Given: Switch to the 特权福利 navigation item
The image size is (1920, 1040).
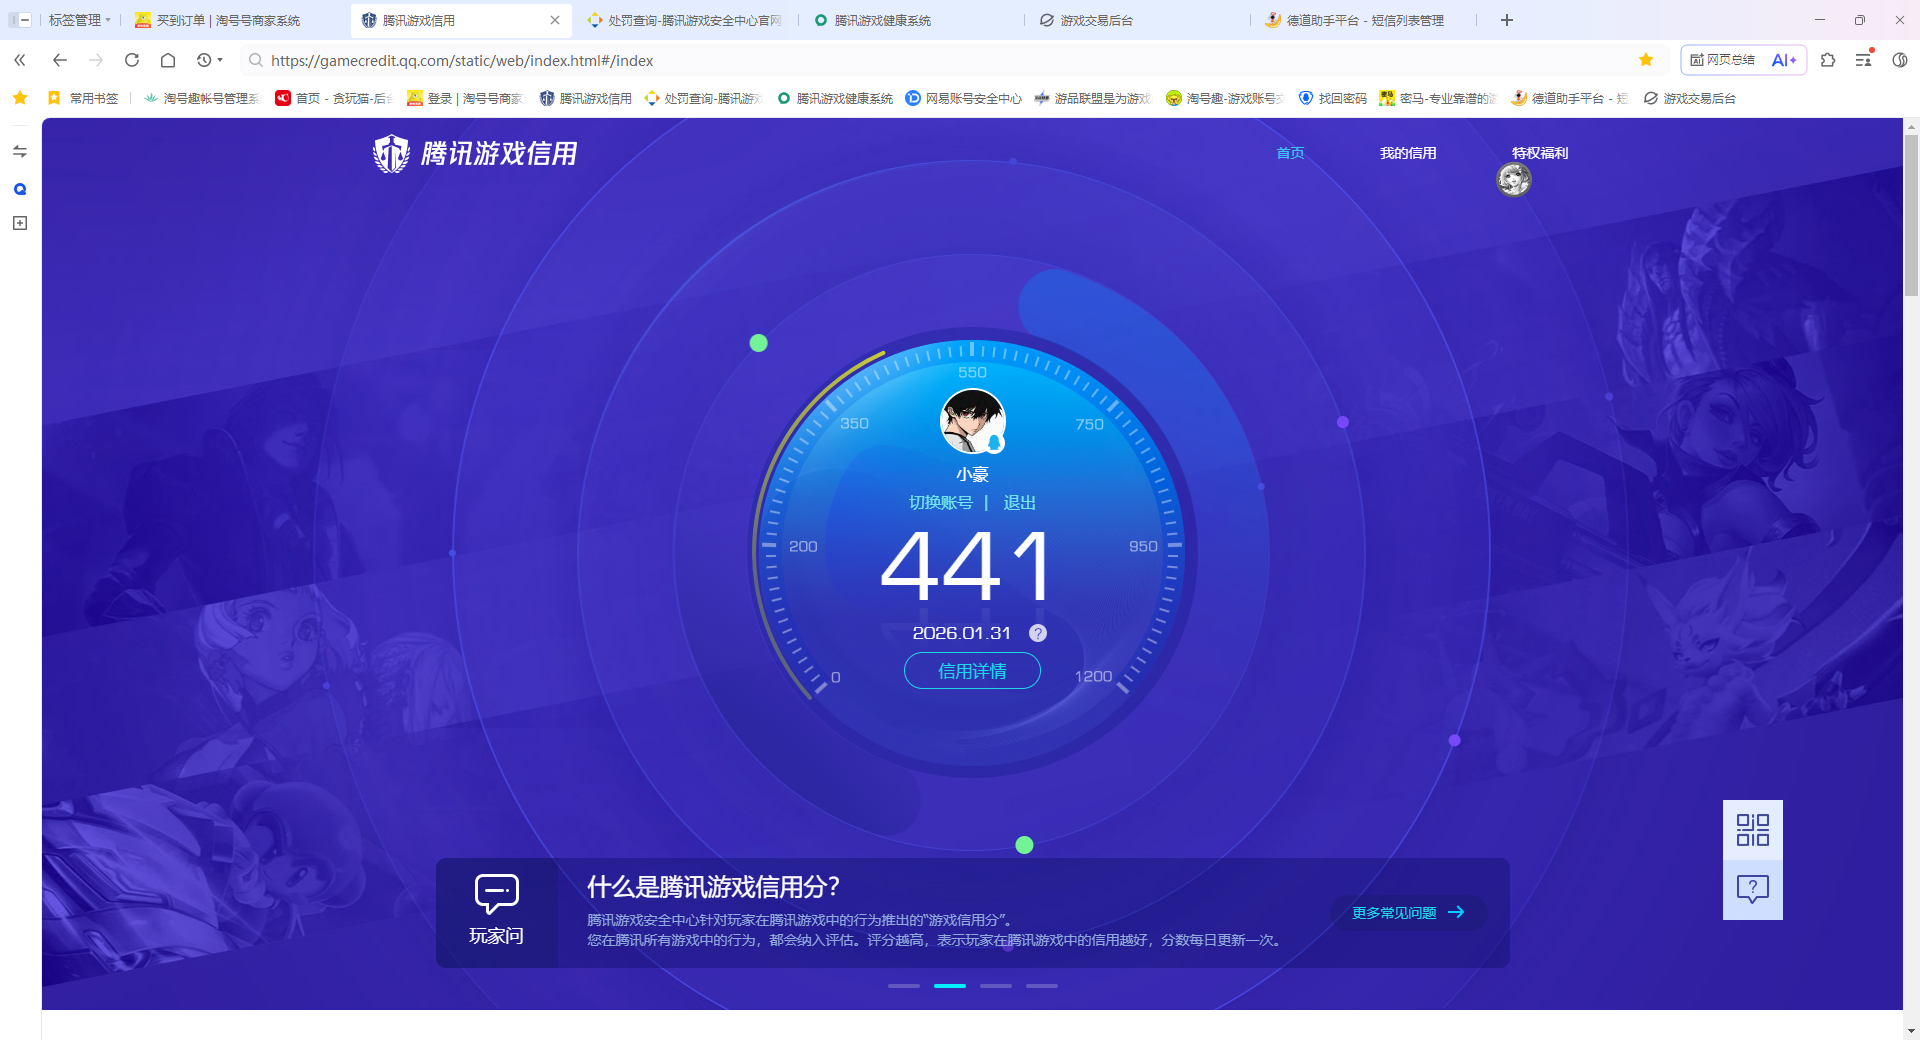Looking at the screenshot, I should (1540, 153).
